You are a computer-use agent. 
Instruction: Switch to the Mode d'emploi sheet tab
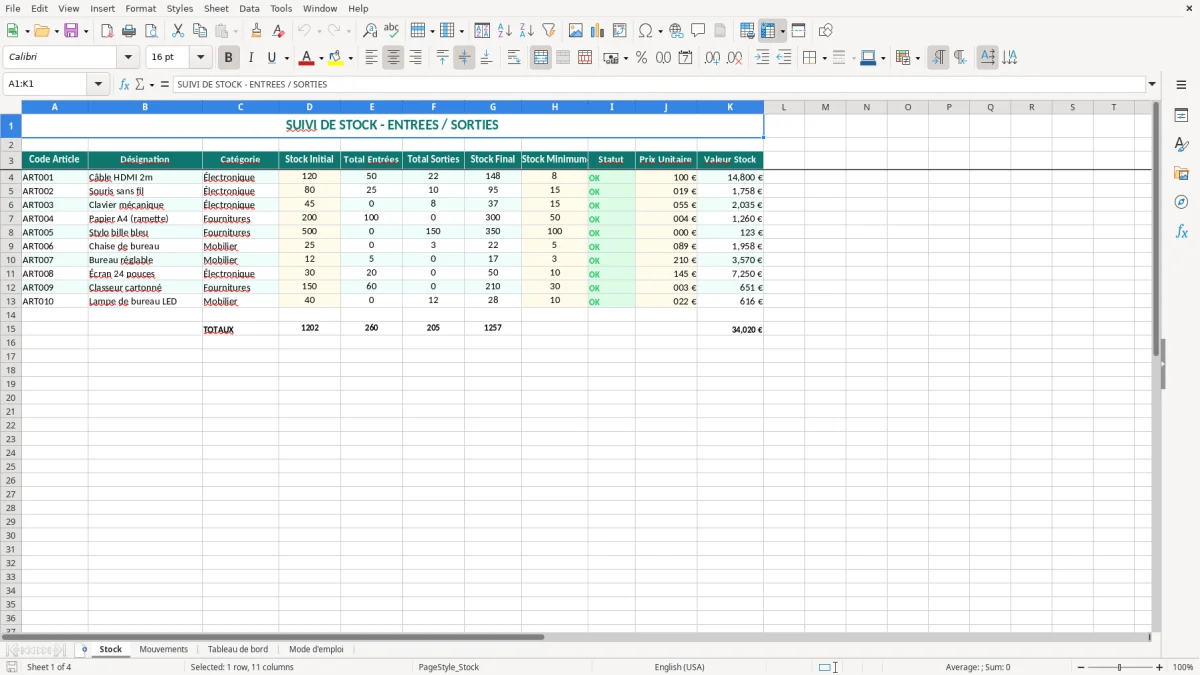click(x=316, y=650)
